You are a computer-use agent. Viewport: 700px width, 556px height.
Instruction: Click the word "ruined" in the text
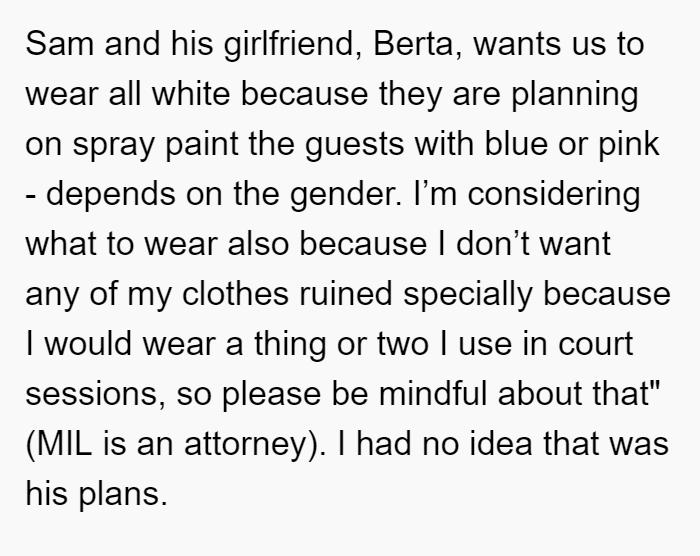[346, 294]
